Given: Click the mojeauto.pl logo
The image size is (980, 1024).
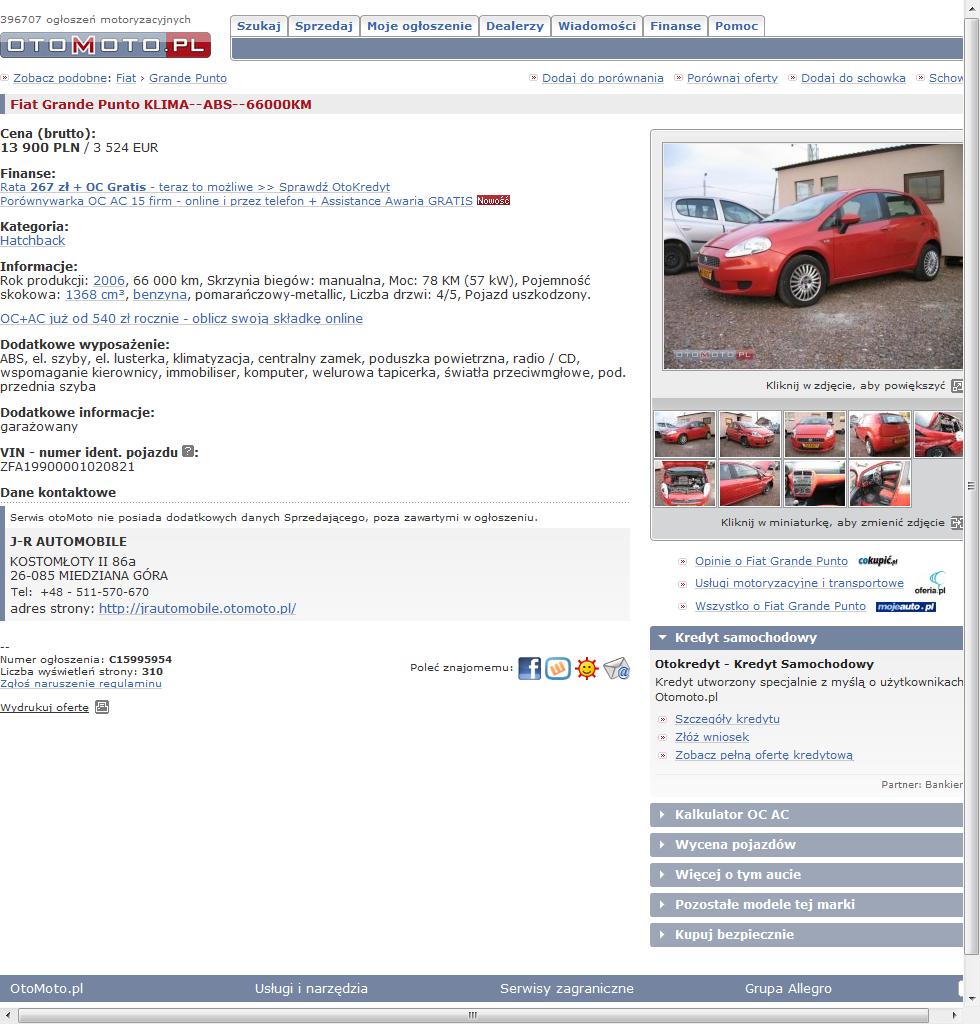Looking at the screenshot, I should click(906, 607).
